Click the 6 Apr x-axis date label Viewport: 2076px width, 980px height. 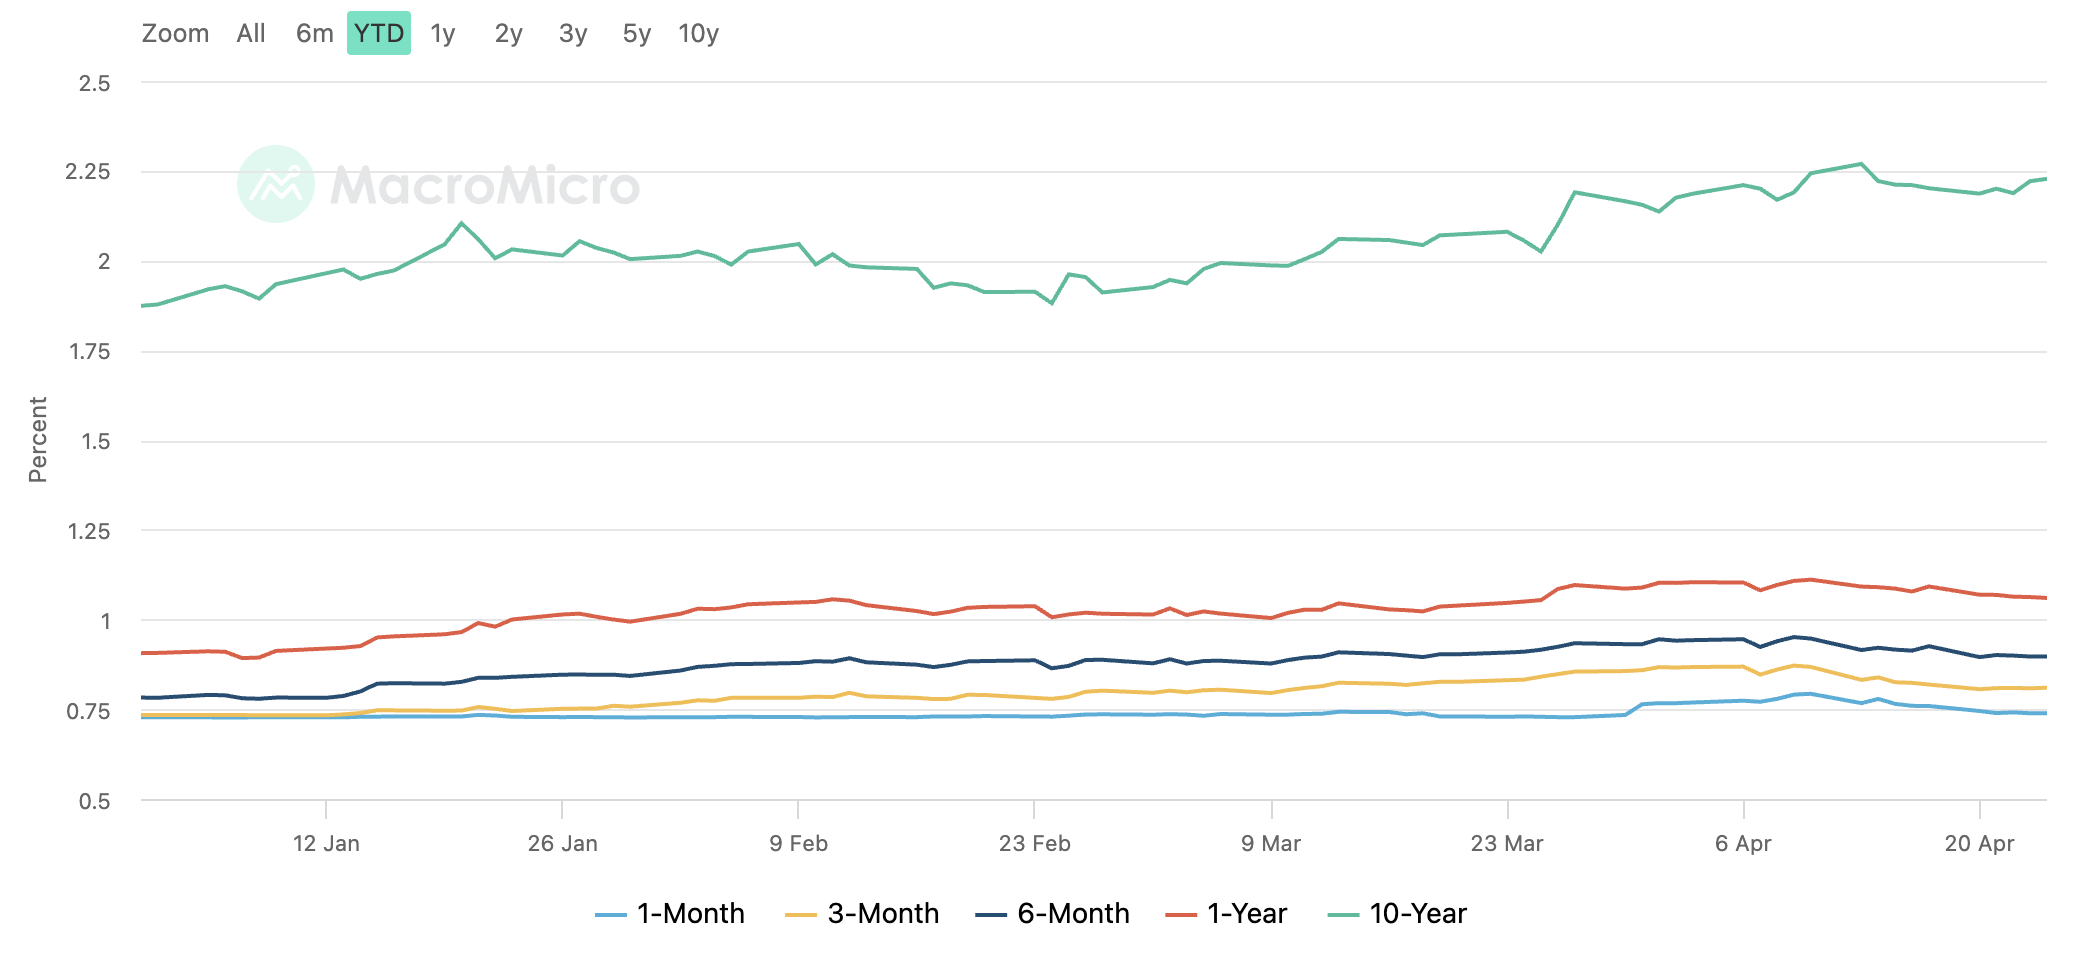[x=1743, y=843]
